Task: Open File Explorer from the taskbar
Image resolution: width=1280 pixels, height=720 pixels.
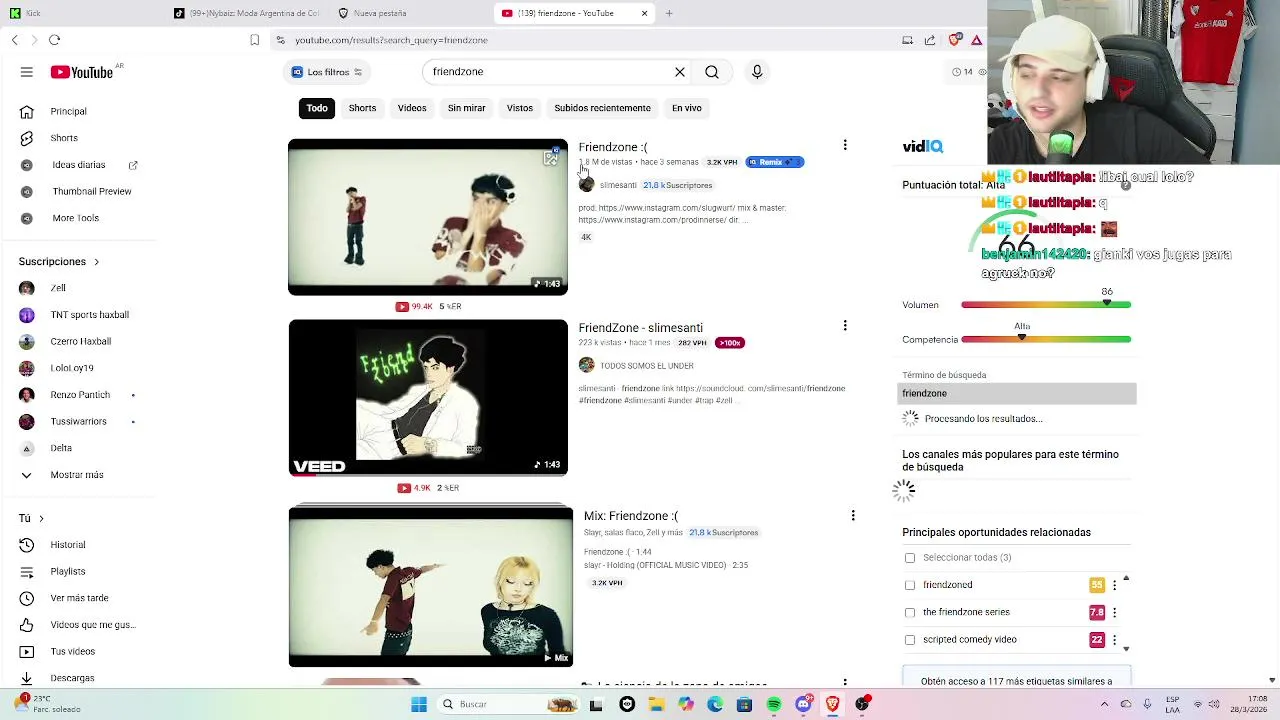Action: point(656,704)
